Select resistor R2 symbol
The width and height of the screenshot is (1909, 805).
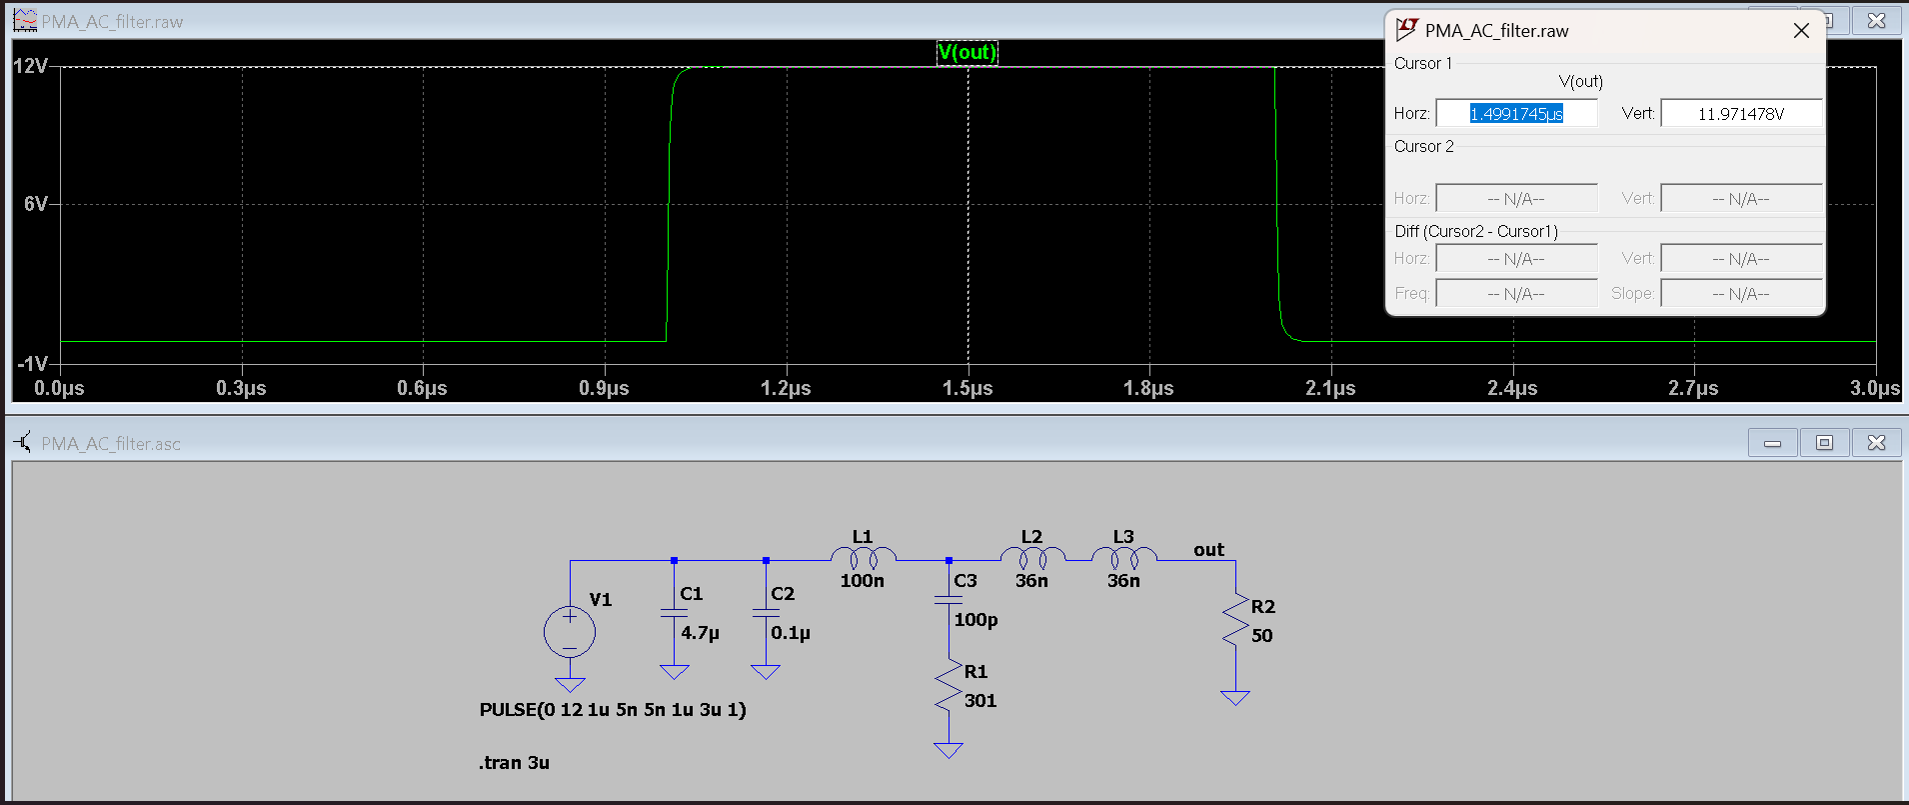click(x=1235, y=621)
